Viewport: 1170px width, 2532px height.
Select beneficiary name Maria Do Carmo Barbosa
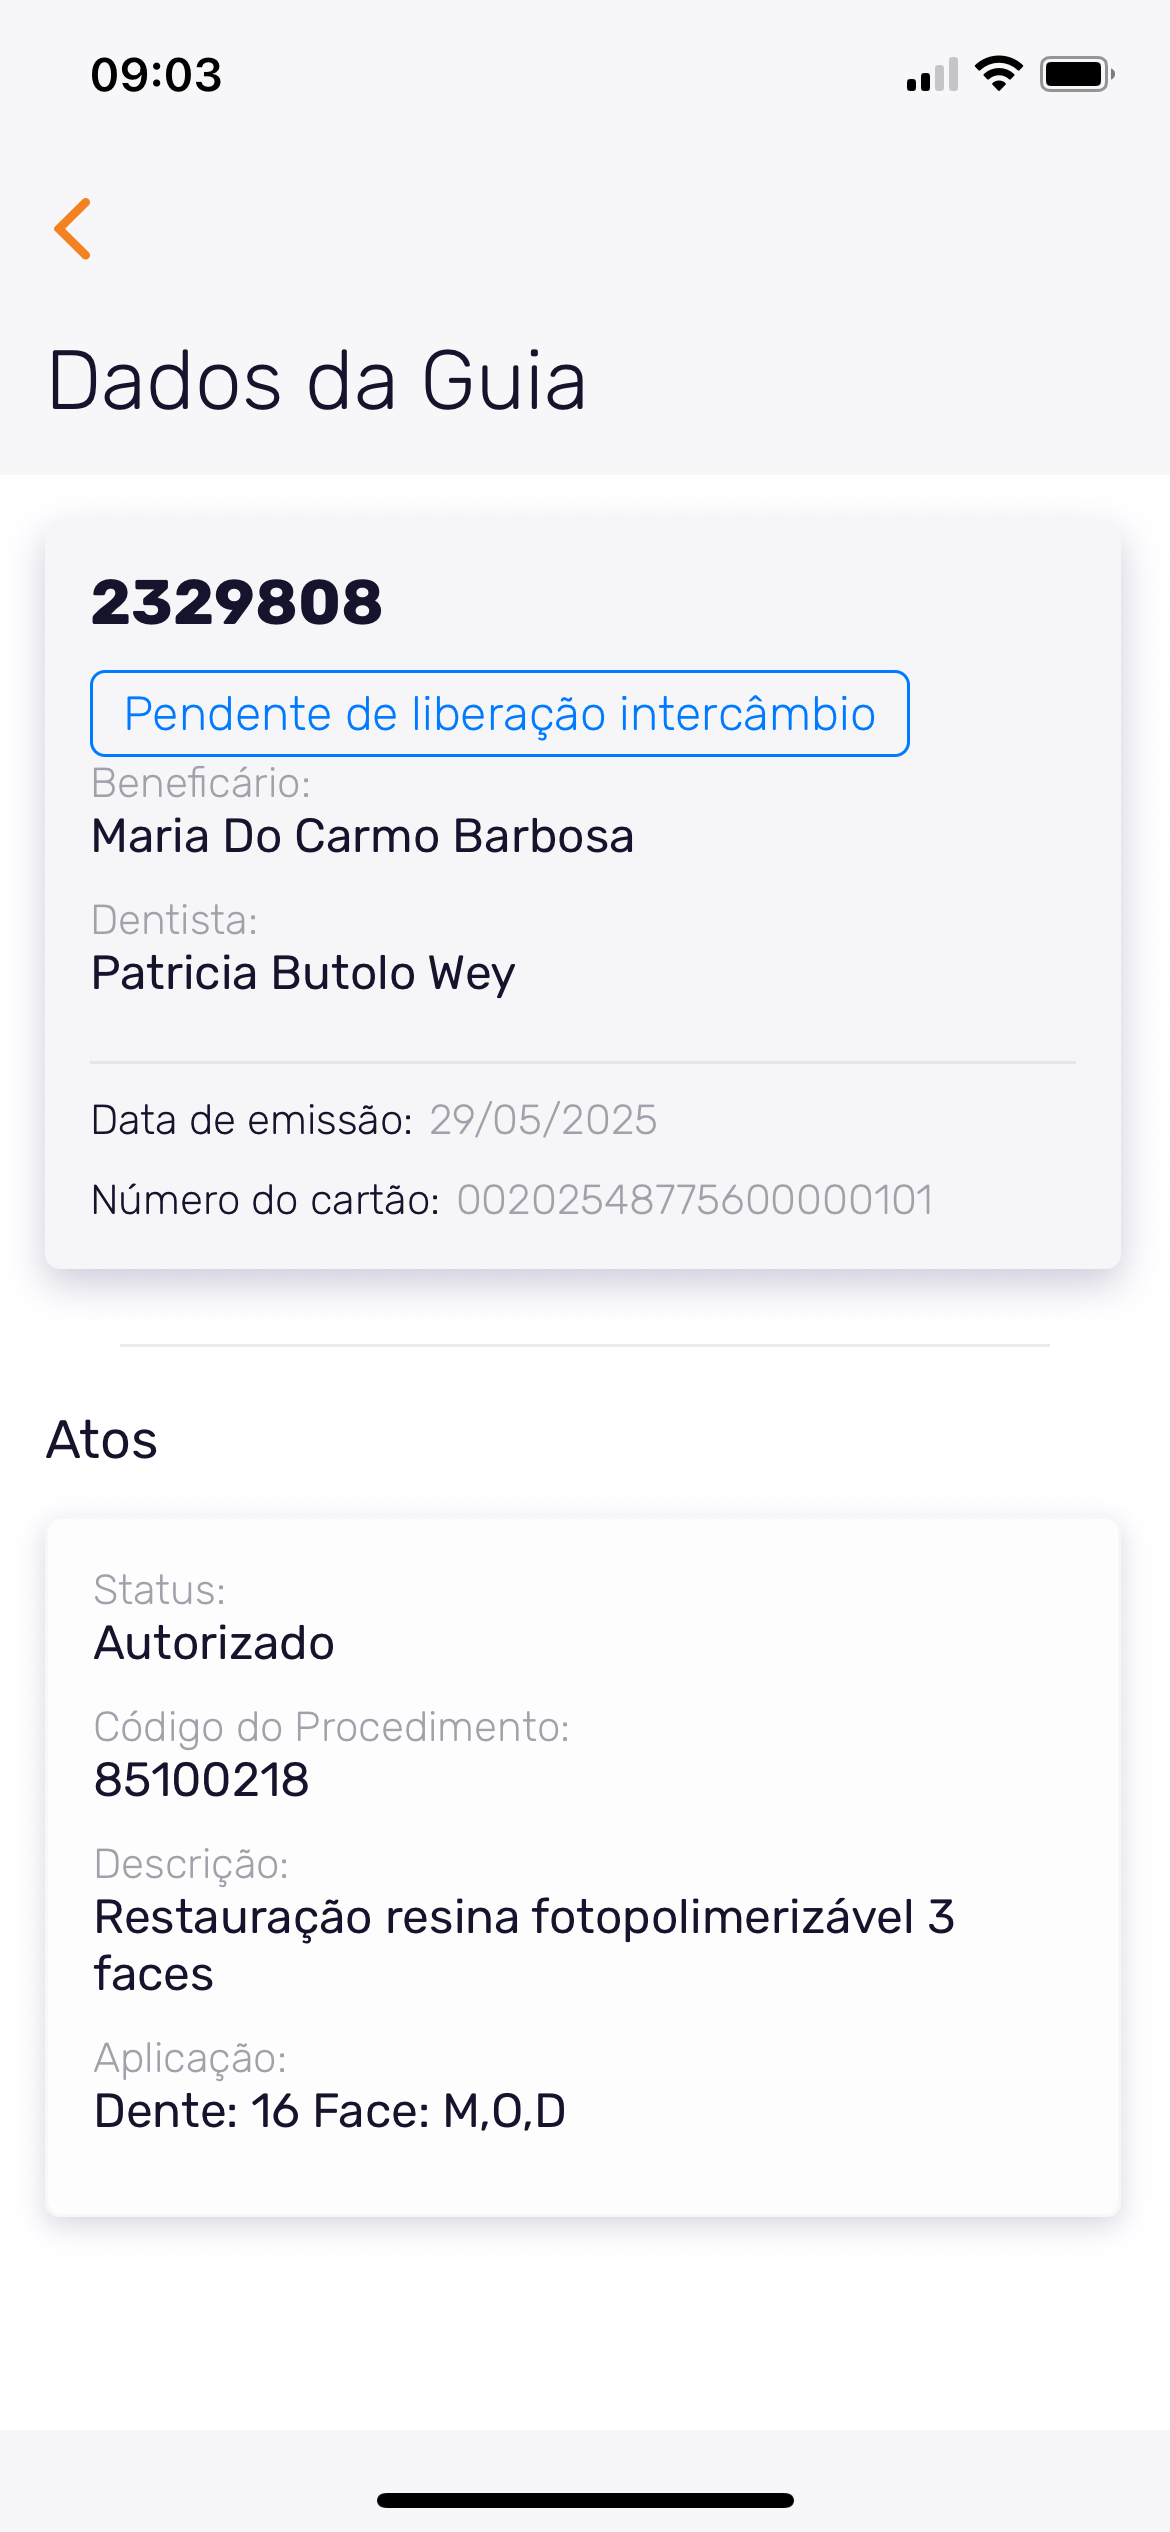pos(362,836)
